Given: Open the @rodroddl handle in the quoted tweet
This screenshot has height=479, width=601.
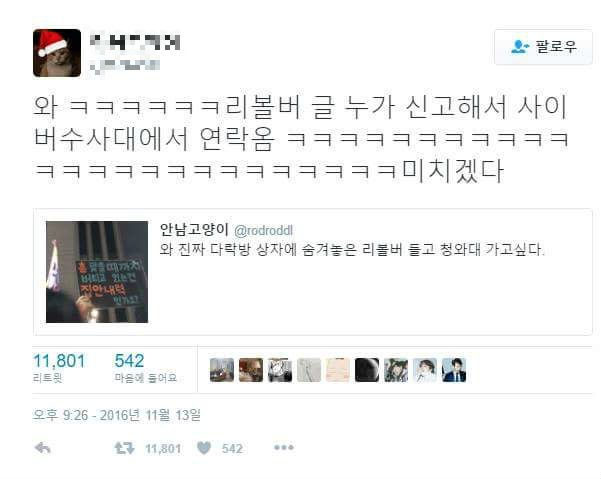Looking at the screenshot, I should point(263,230).
